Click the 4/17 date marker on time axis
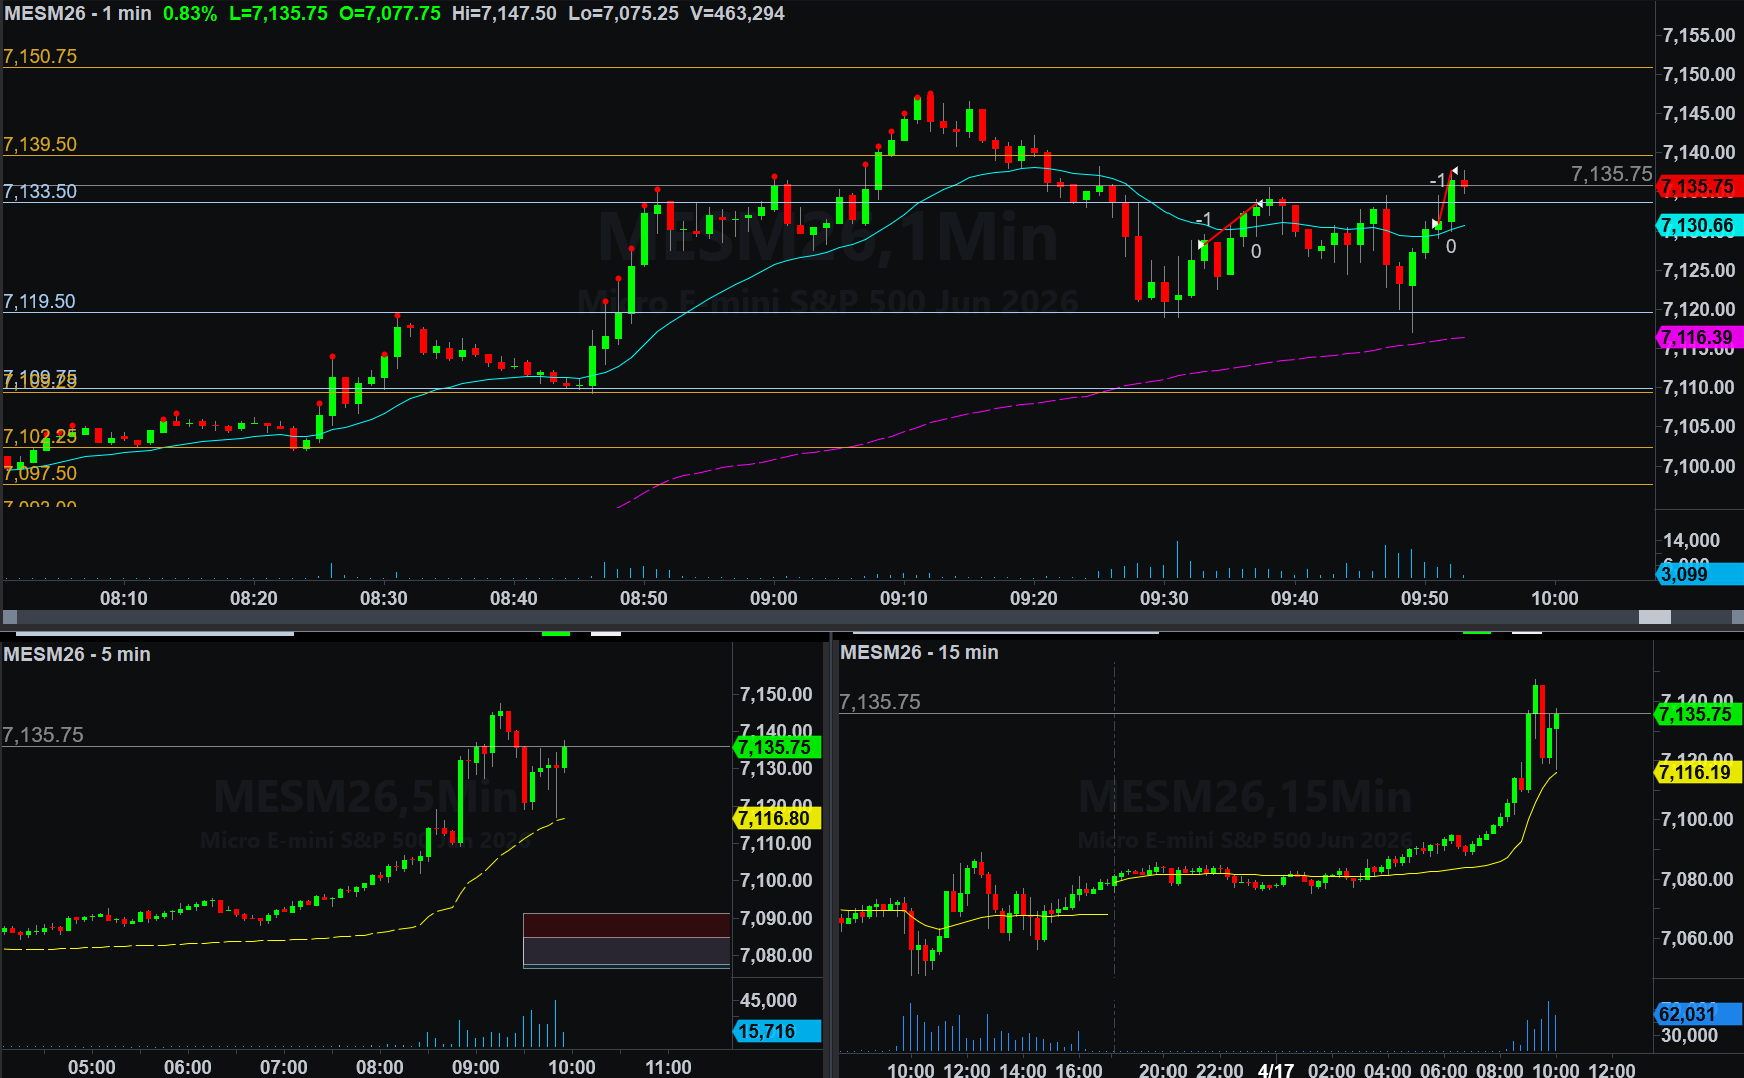The width and height of the screenshot is (1744, 1078). pos(1275,1070)
